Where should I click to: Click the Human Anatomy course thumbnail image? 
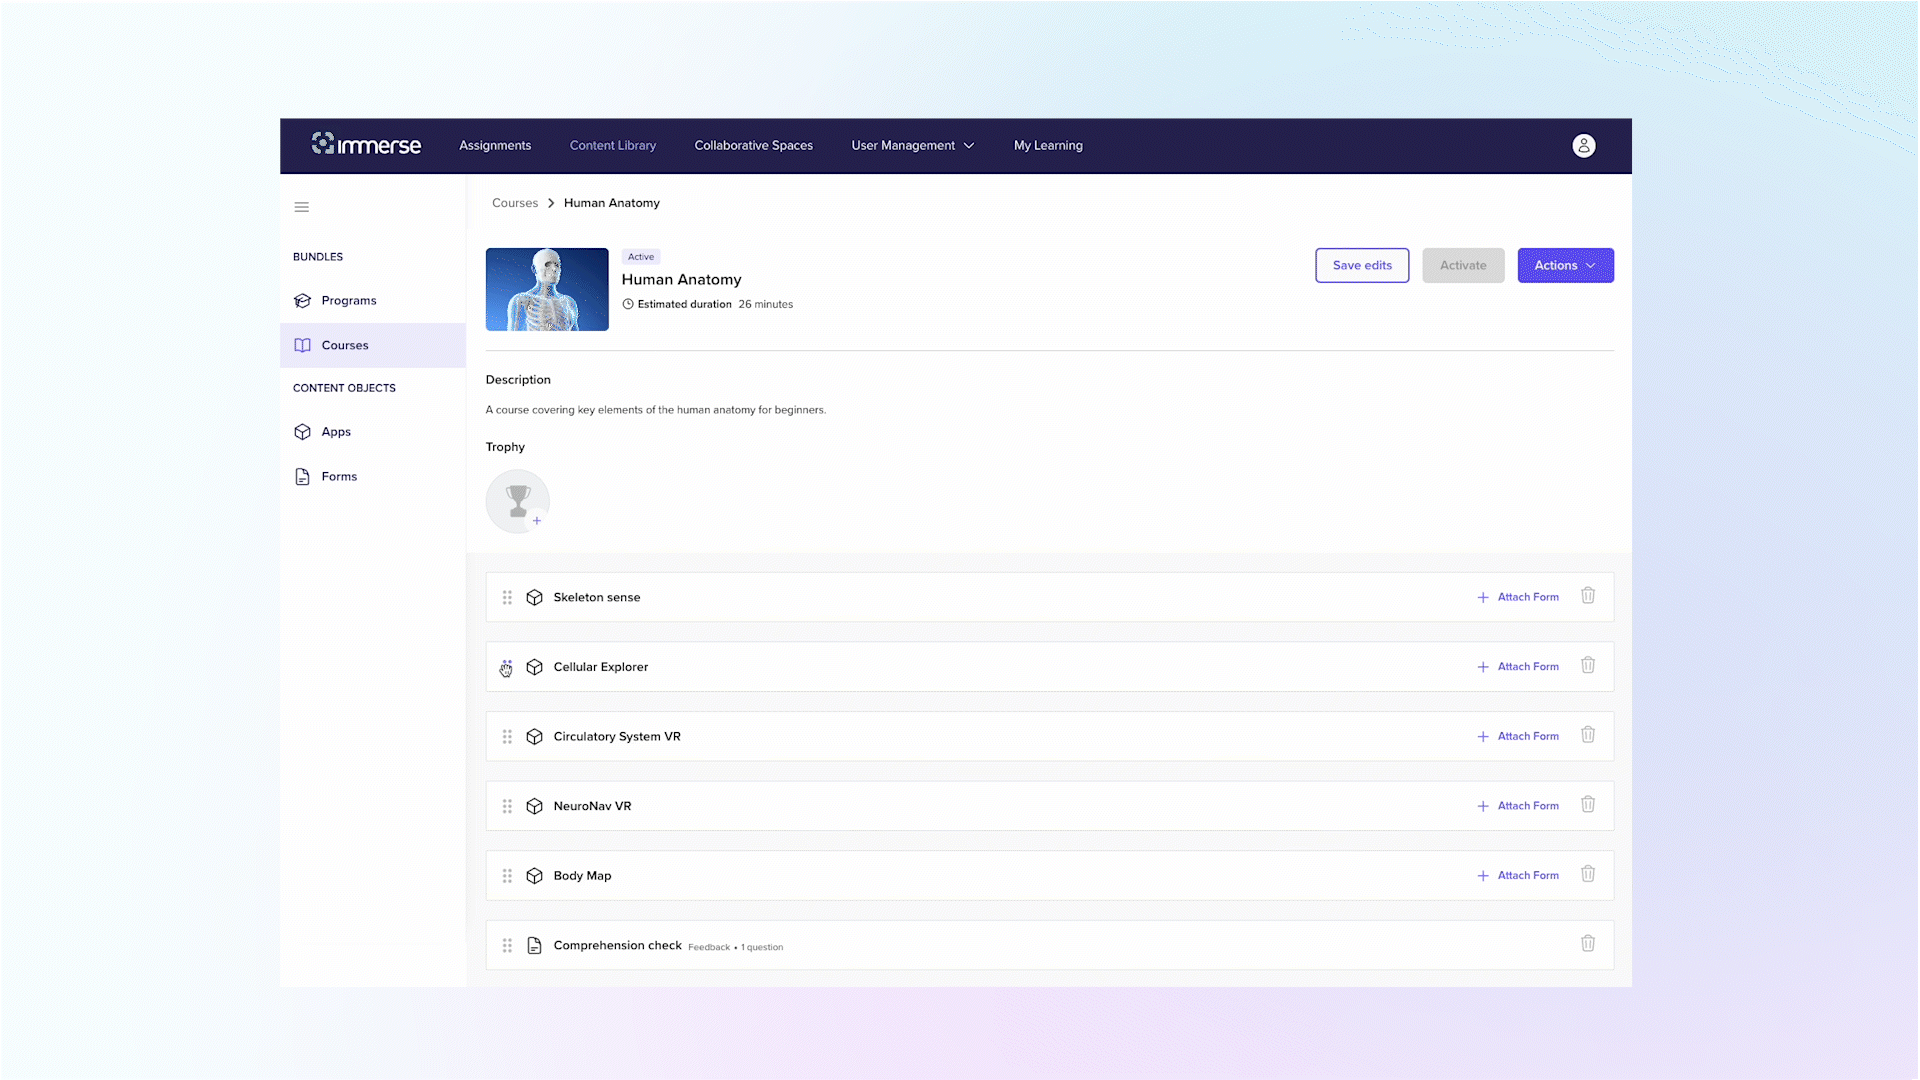pos(547,289)
